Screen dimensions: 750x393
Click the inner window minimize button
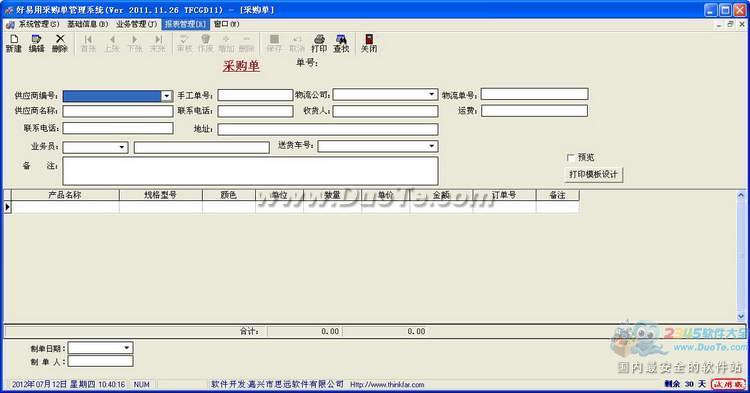coord(719,24)
